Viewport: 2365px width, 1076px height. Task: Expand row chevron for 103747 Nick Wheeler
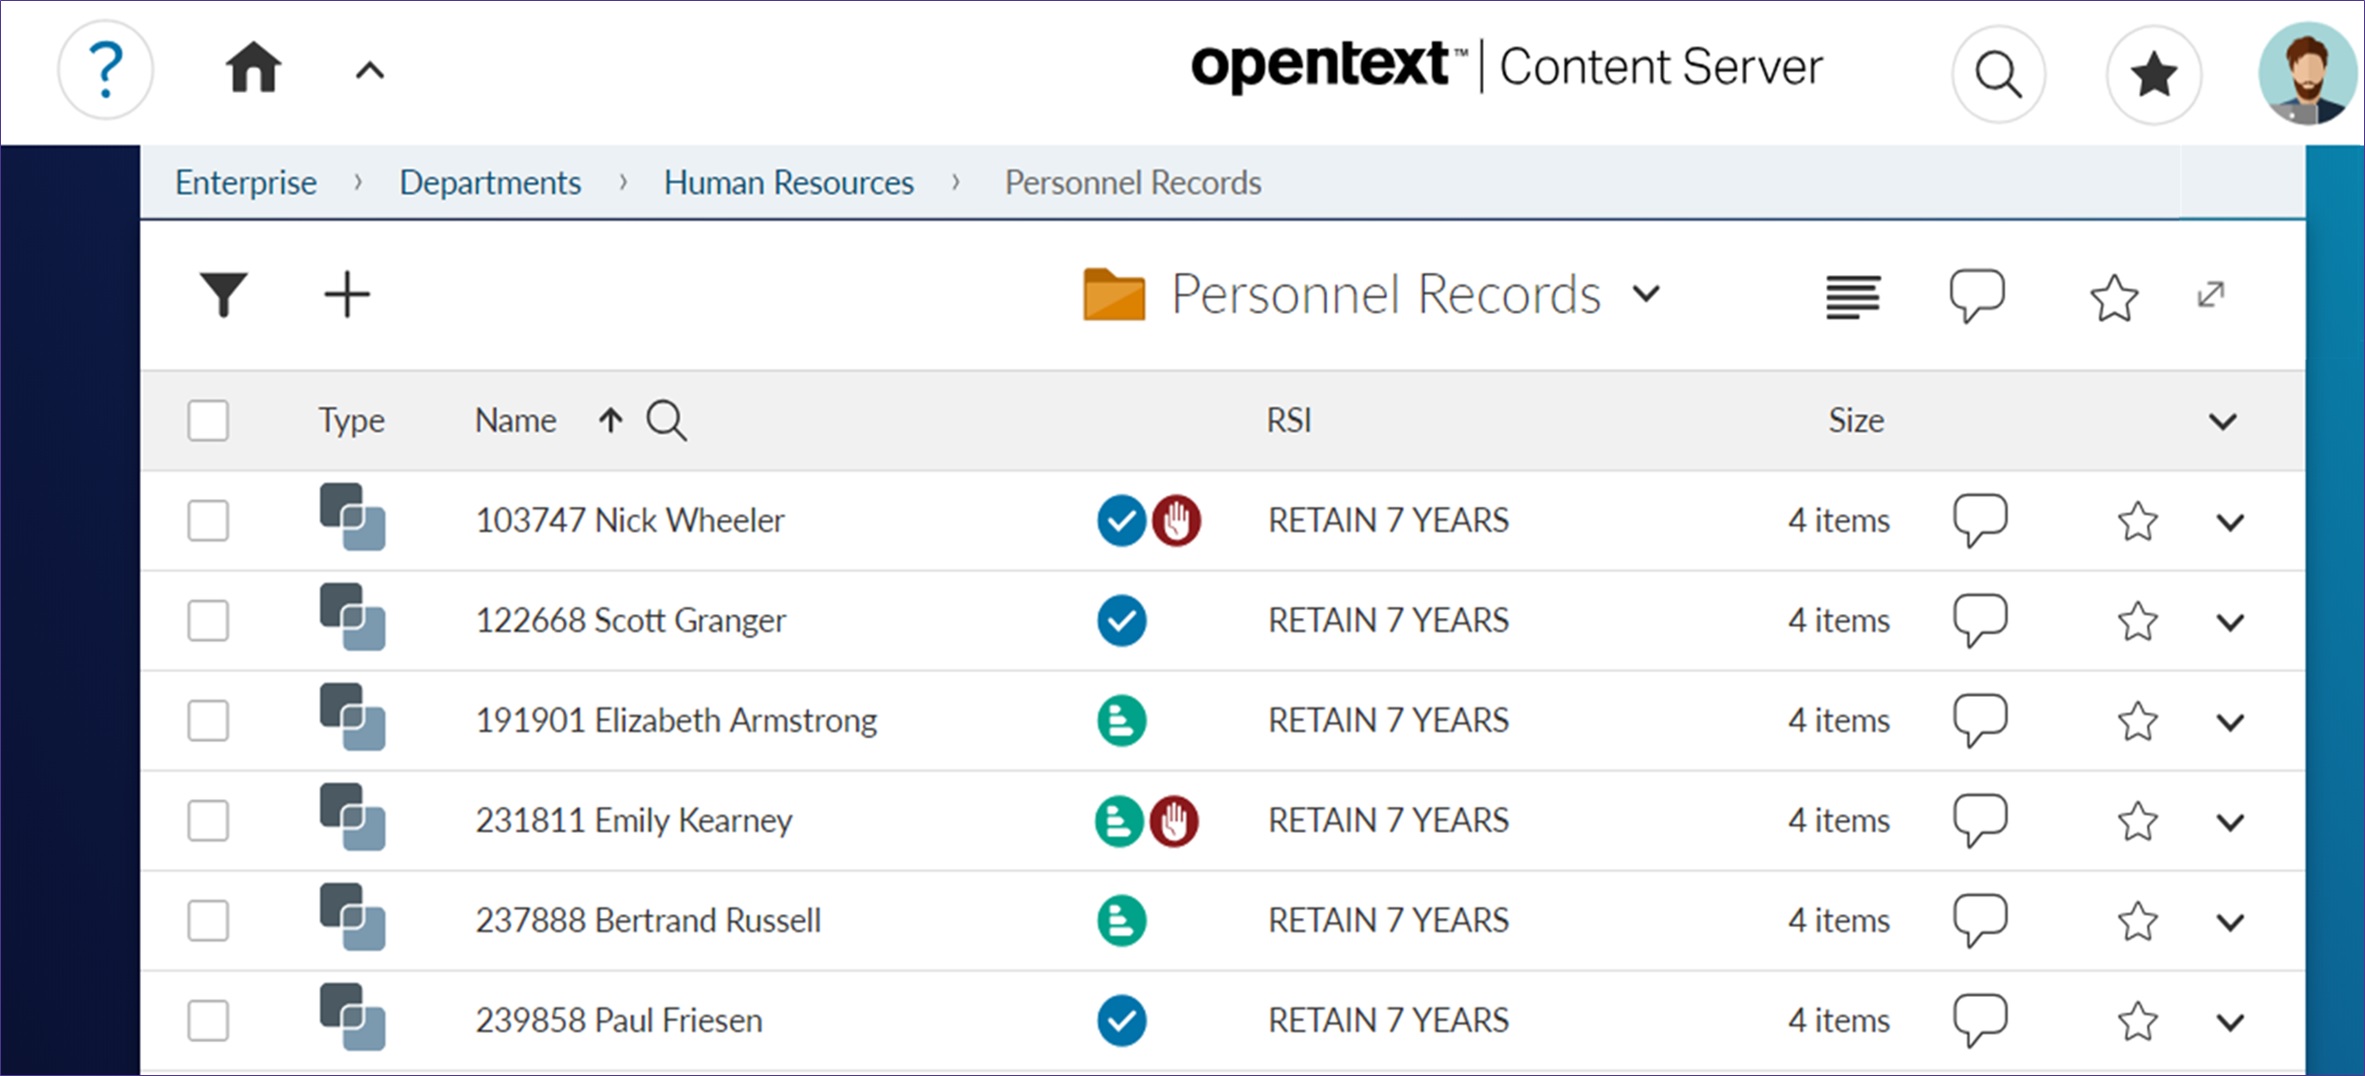2230,522
